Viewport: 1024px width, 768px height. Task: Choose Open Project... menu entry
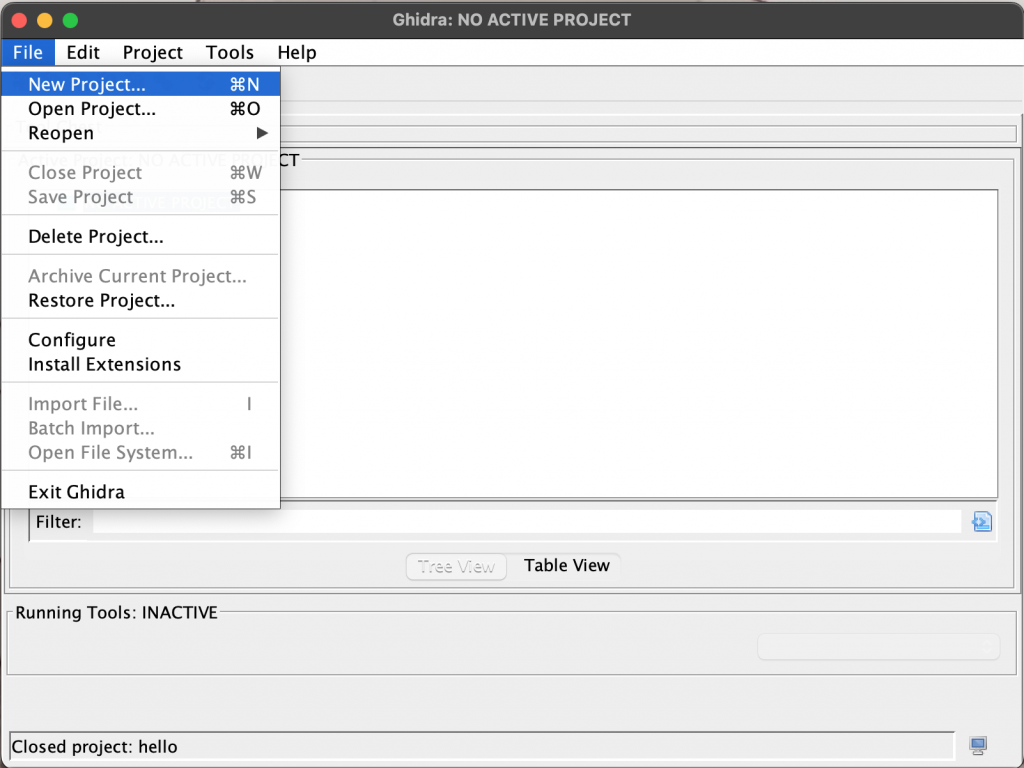140,108
